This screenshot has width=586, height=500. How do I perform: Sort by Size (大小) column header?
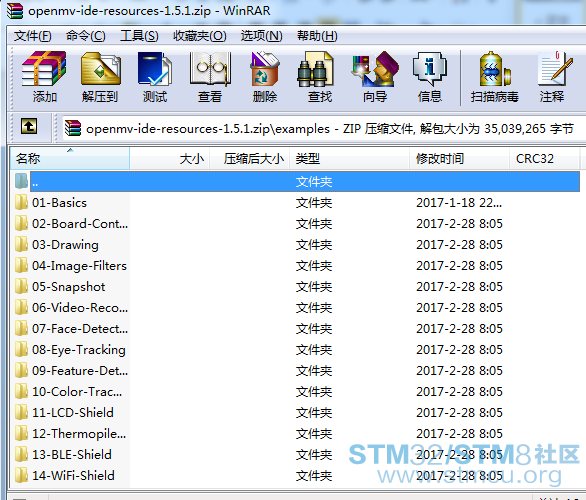point(170,158)
